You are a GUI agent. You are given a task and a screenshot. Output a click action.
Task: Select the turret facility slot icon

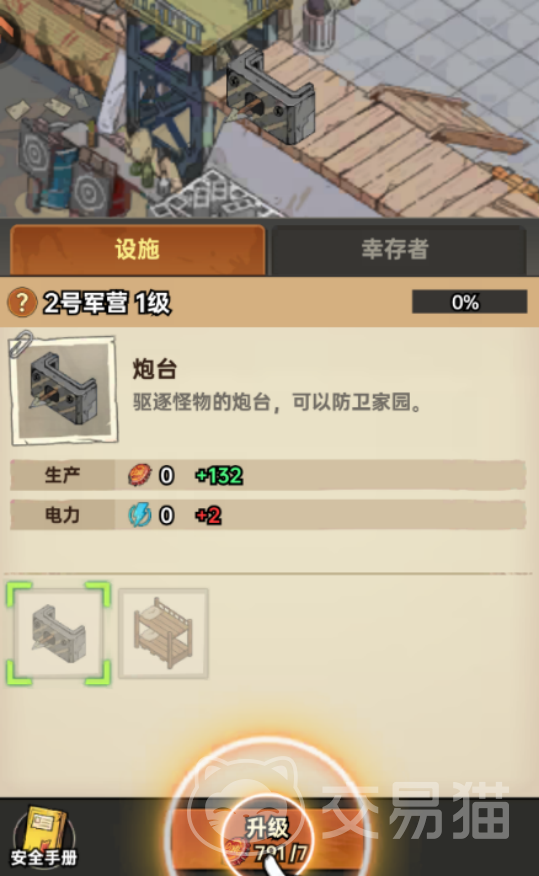click(x=59, y=634)
